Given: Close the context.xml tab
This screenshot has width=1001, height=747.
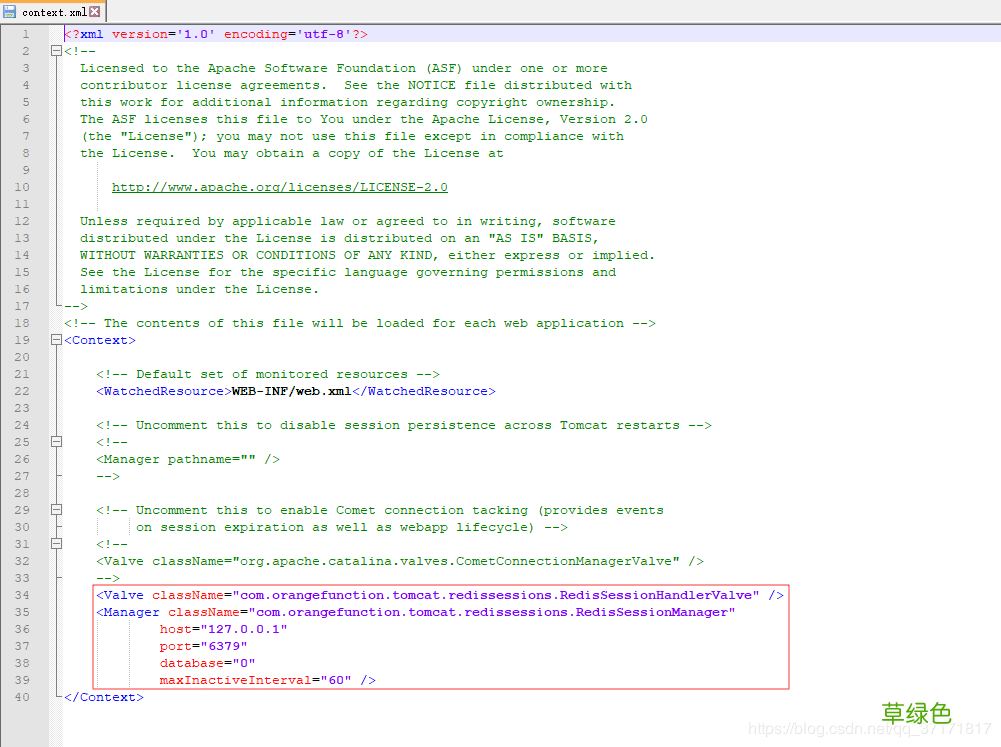Looking at the screenshot, I should [94, 11].
